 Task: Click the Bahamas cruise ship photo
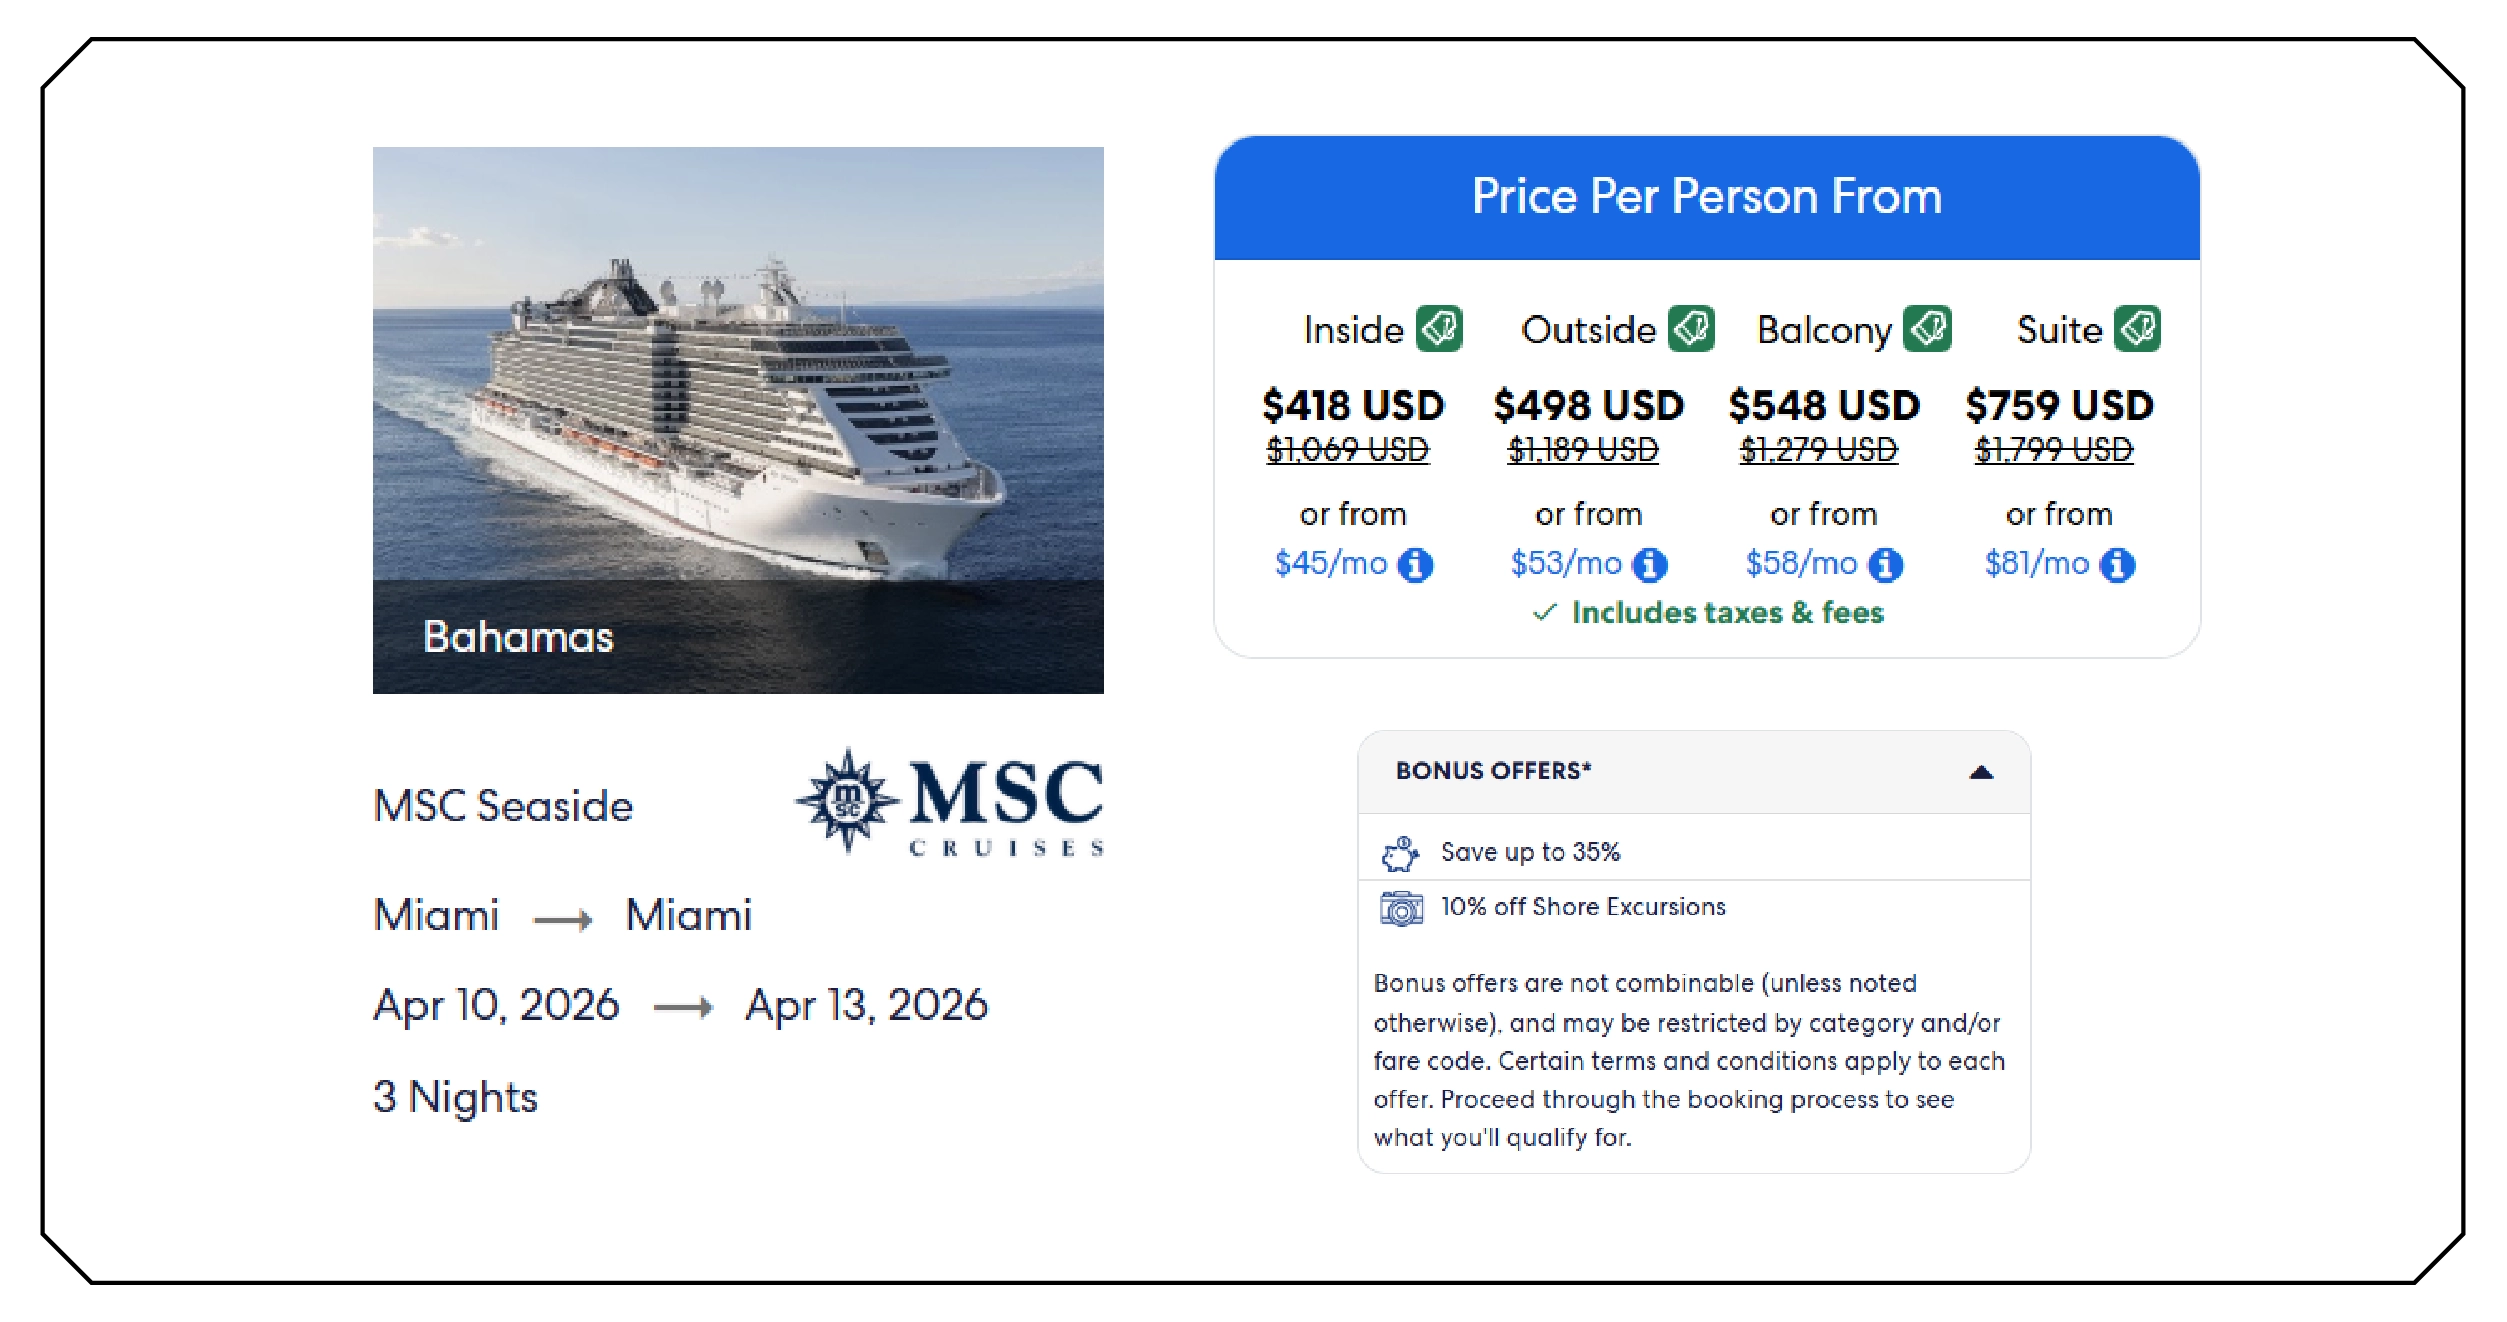click(x=738, y=420)
